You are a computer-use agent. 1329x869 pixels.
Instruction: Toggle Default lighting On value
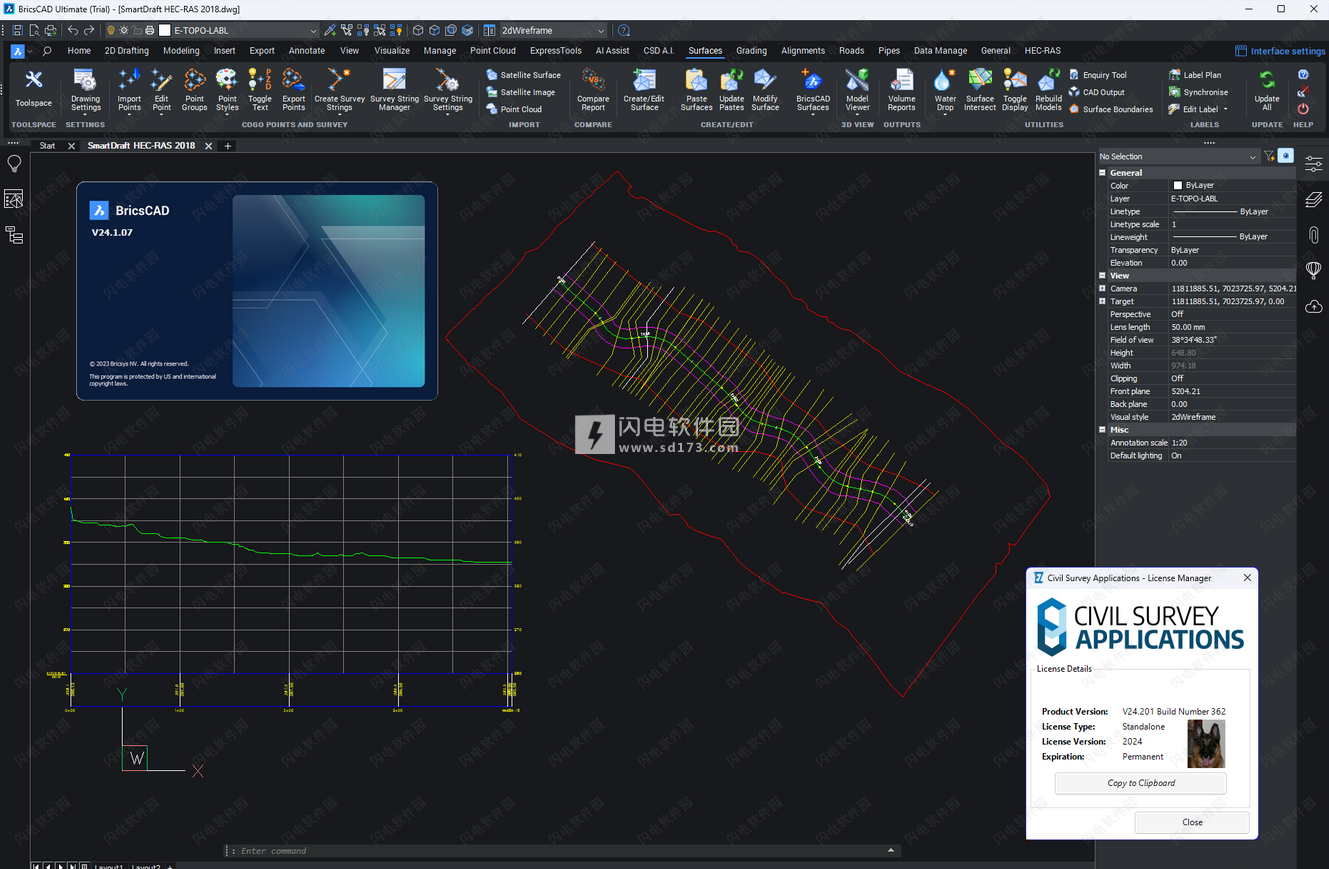coord(1232,456)
